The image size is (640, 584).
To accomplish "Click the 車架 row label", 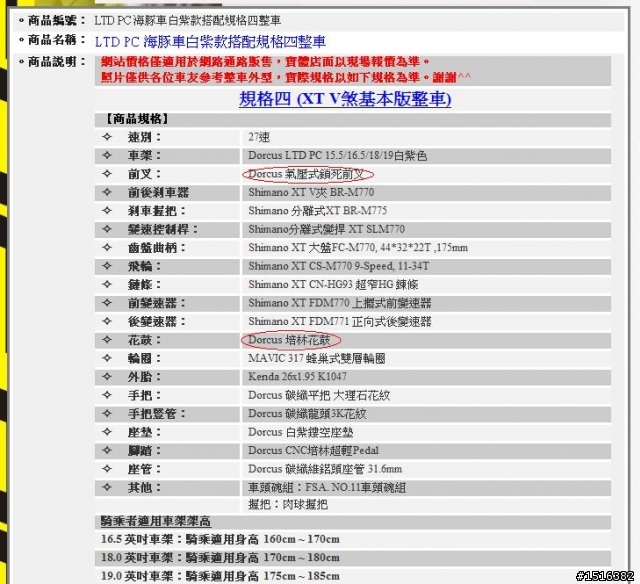I will (144, 155).
